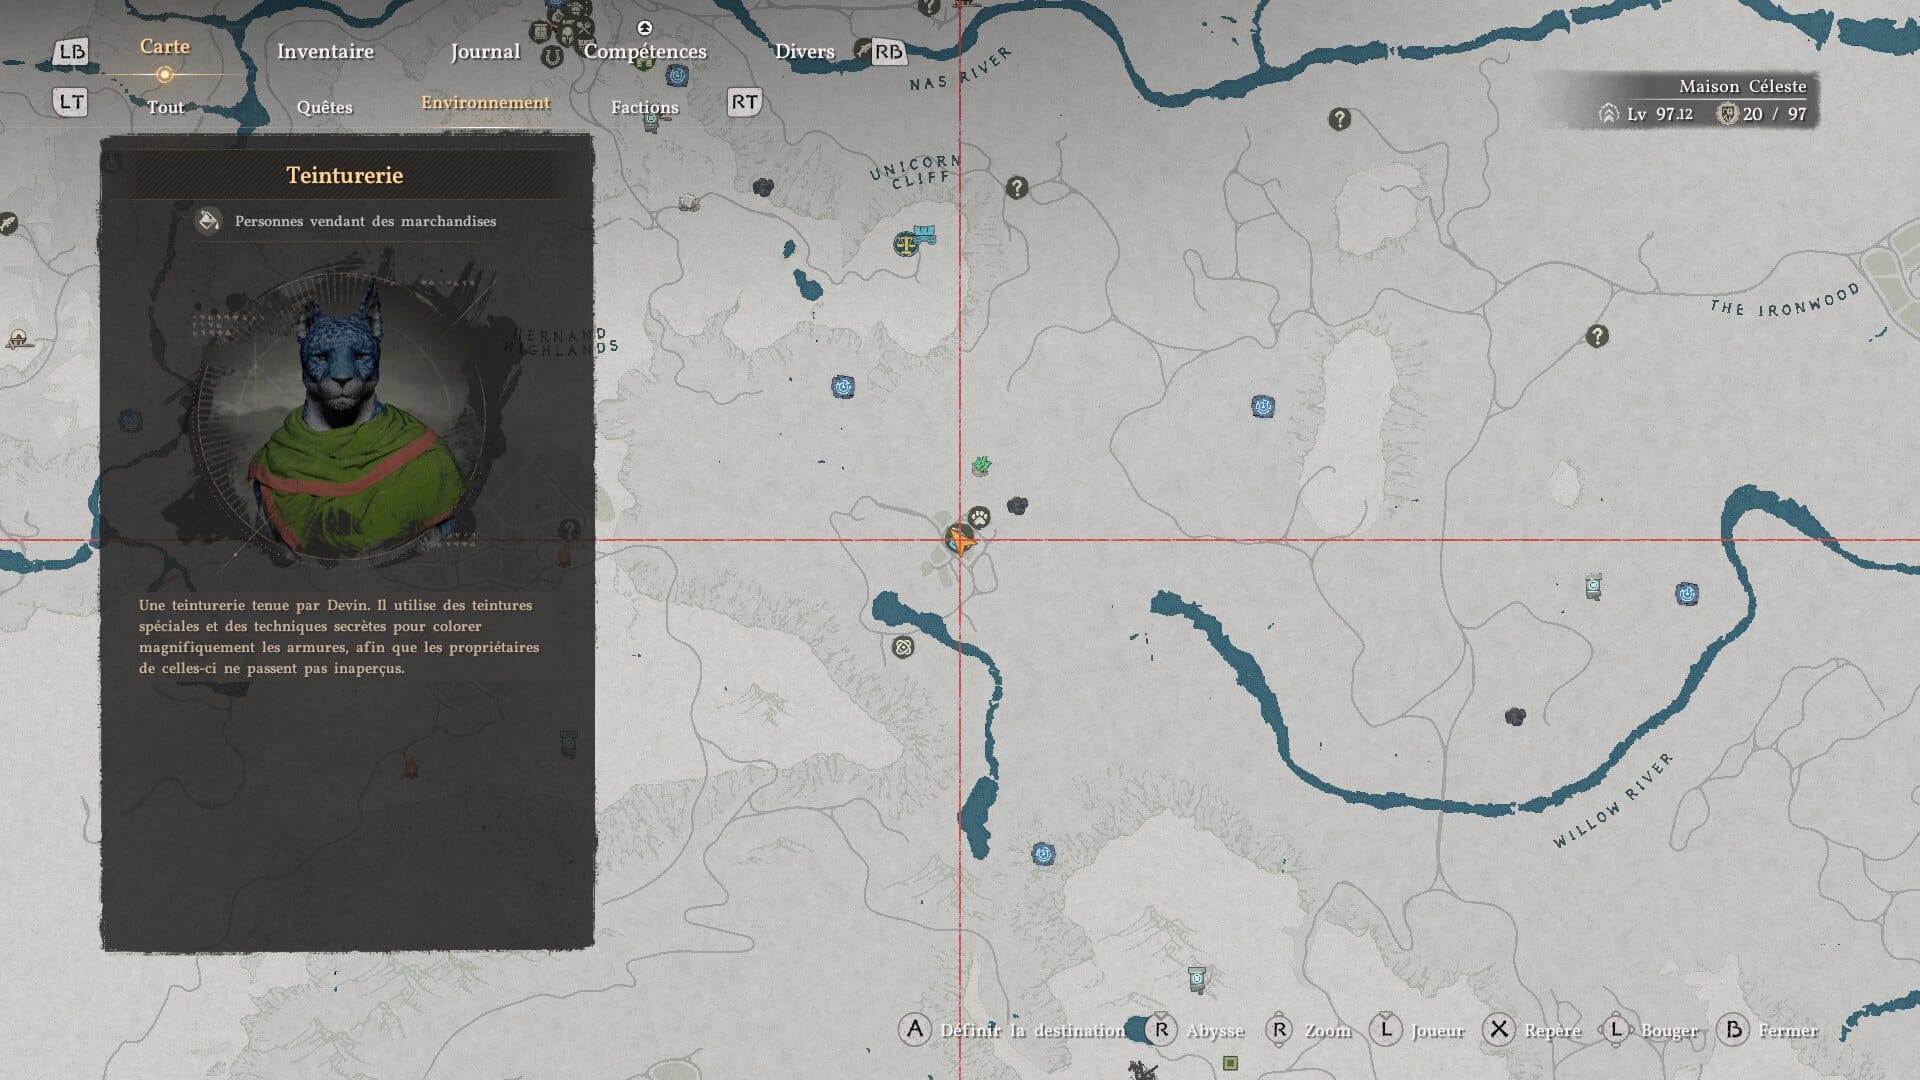Select the Factions map filter
This screenshot has height=1080, width=1920.
tap(644, 107)
